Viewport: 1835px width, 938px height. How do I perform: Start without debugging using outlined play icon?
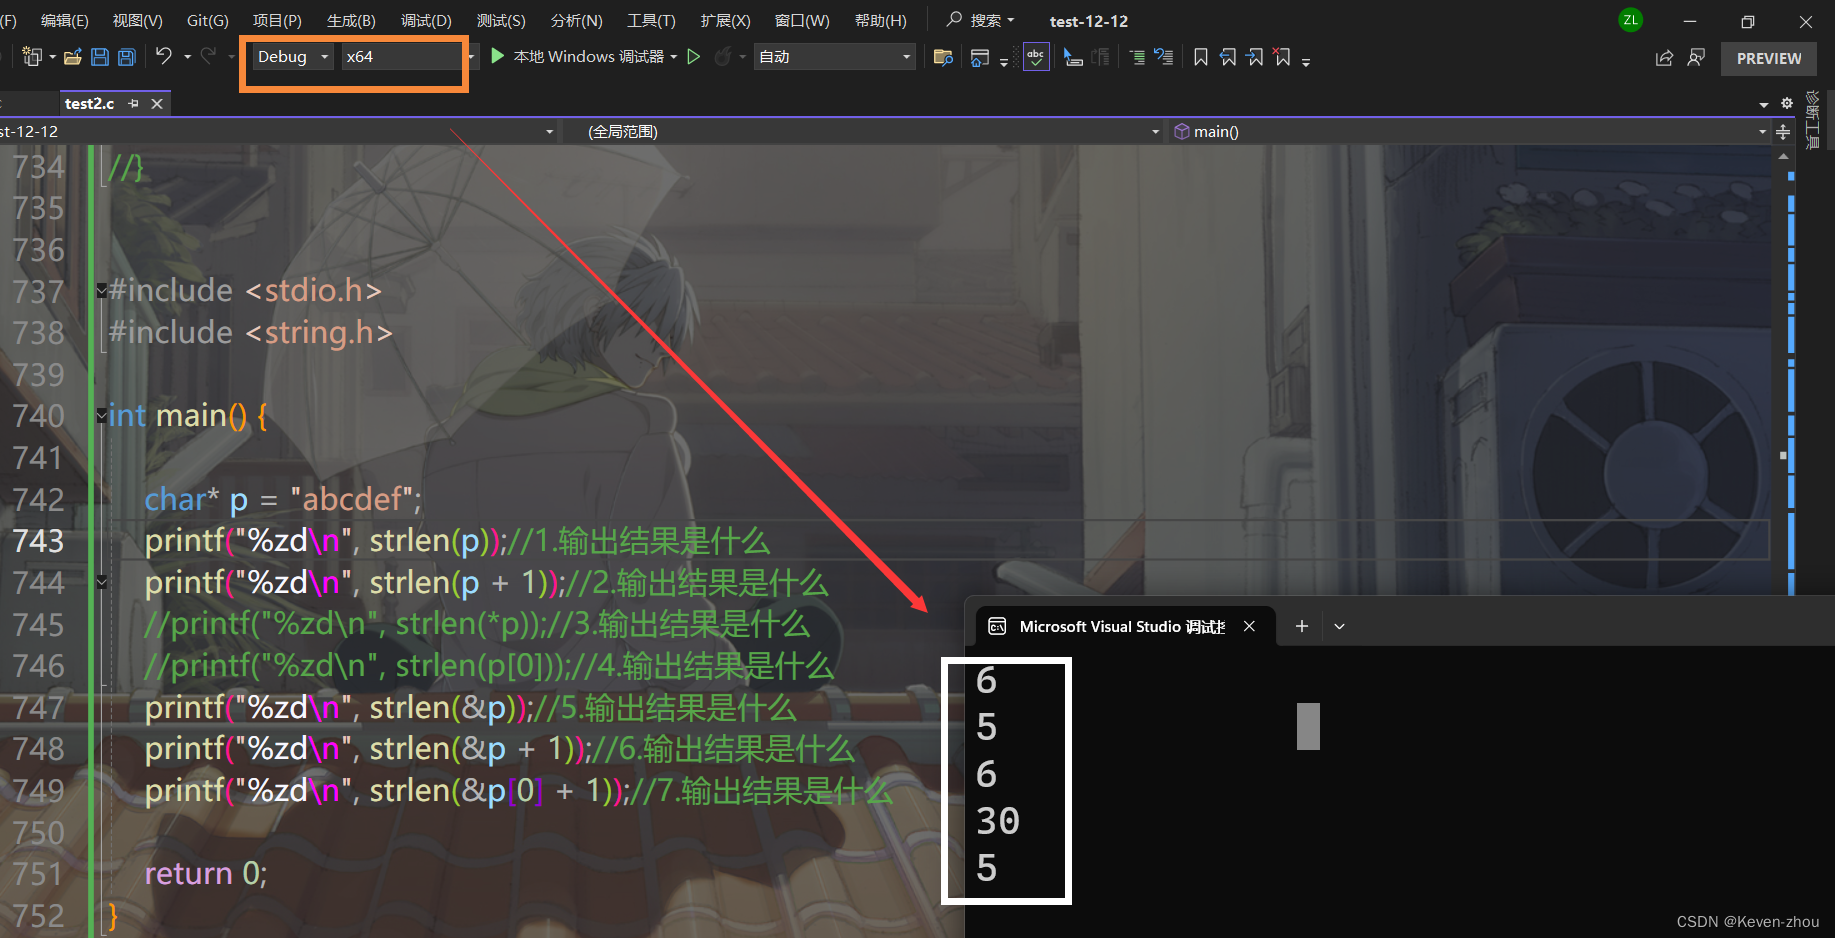(694, 57)
